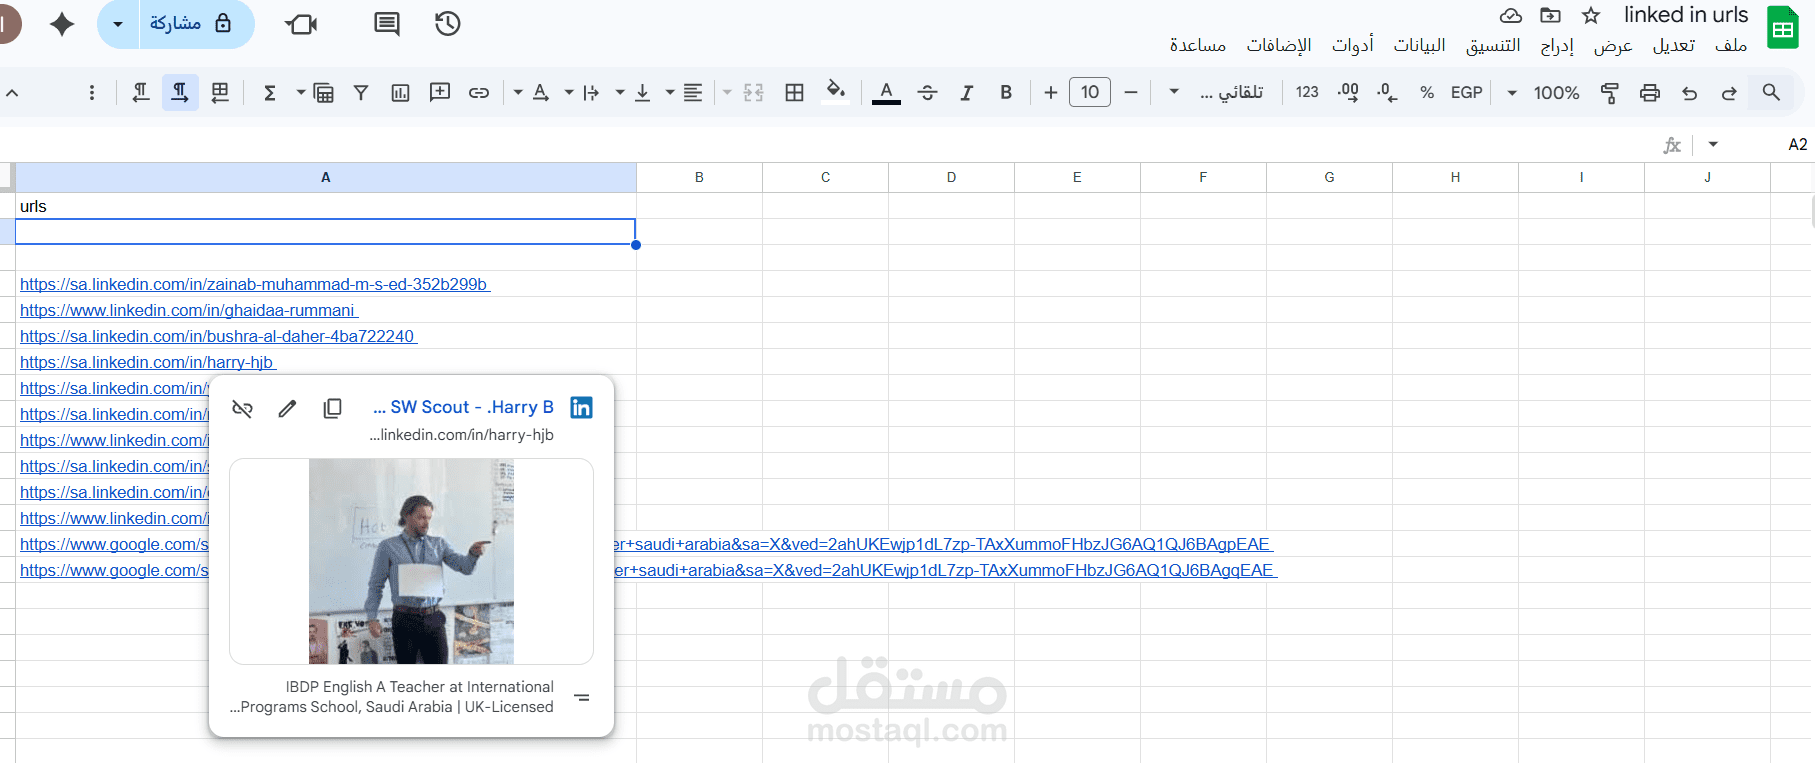Viewport: 1815px width, 763px height.
Task: Click the font size field showing 10
Action: (x=1090, y=93)
